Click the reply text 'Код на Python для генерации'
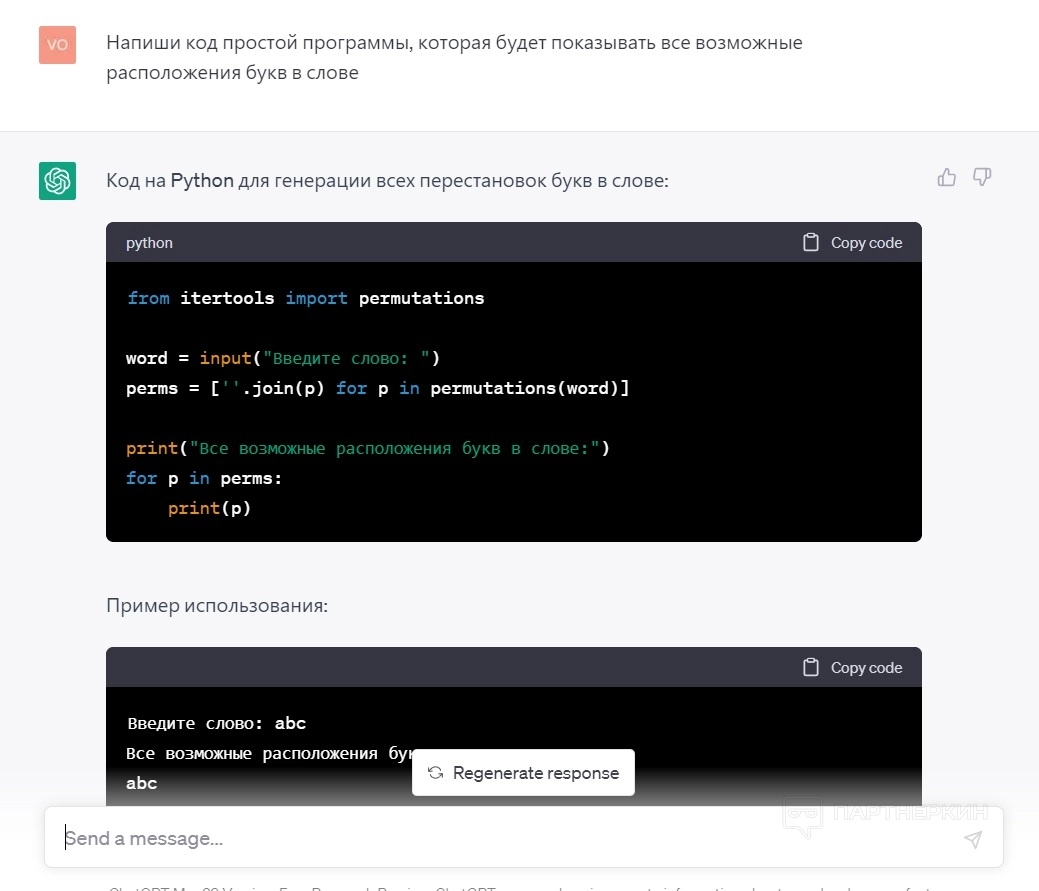 (x=387, y=181)
